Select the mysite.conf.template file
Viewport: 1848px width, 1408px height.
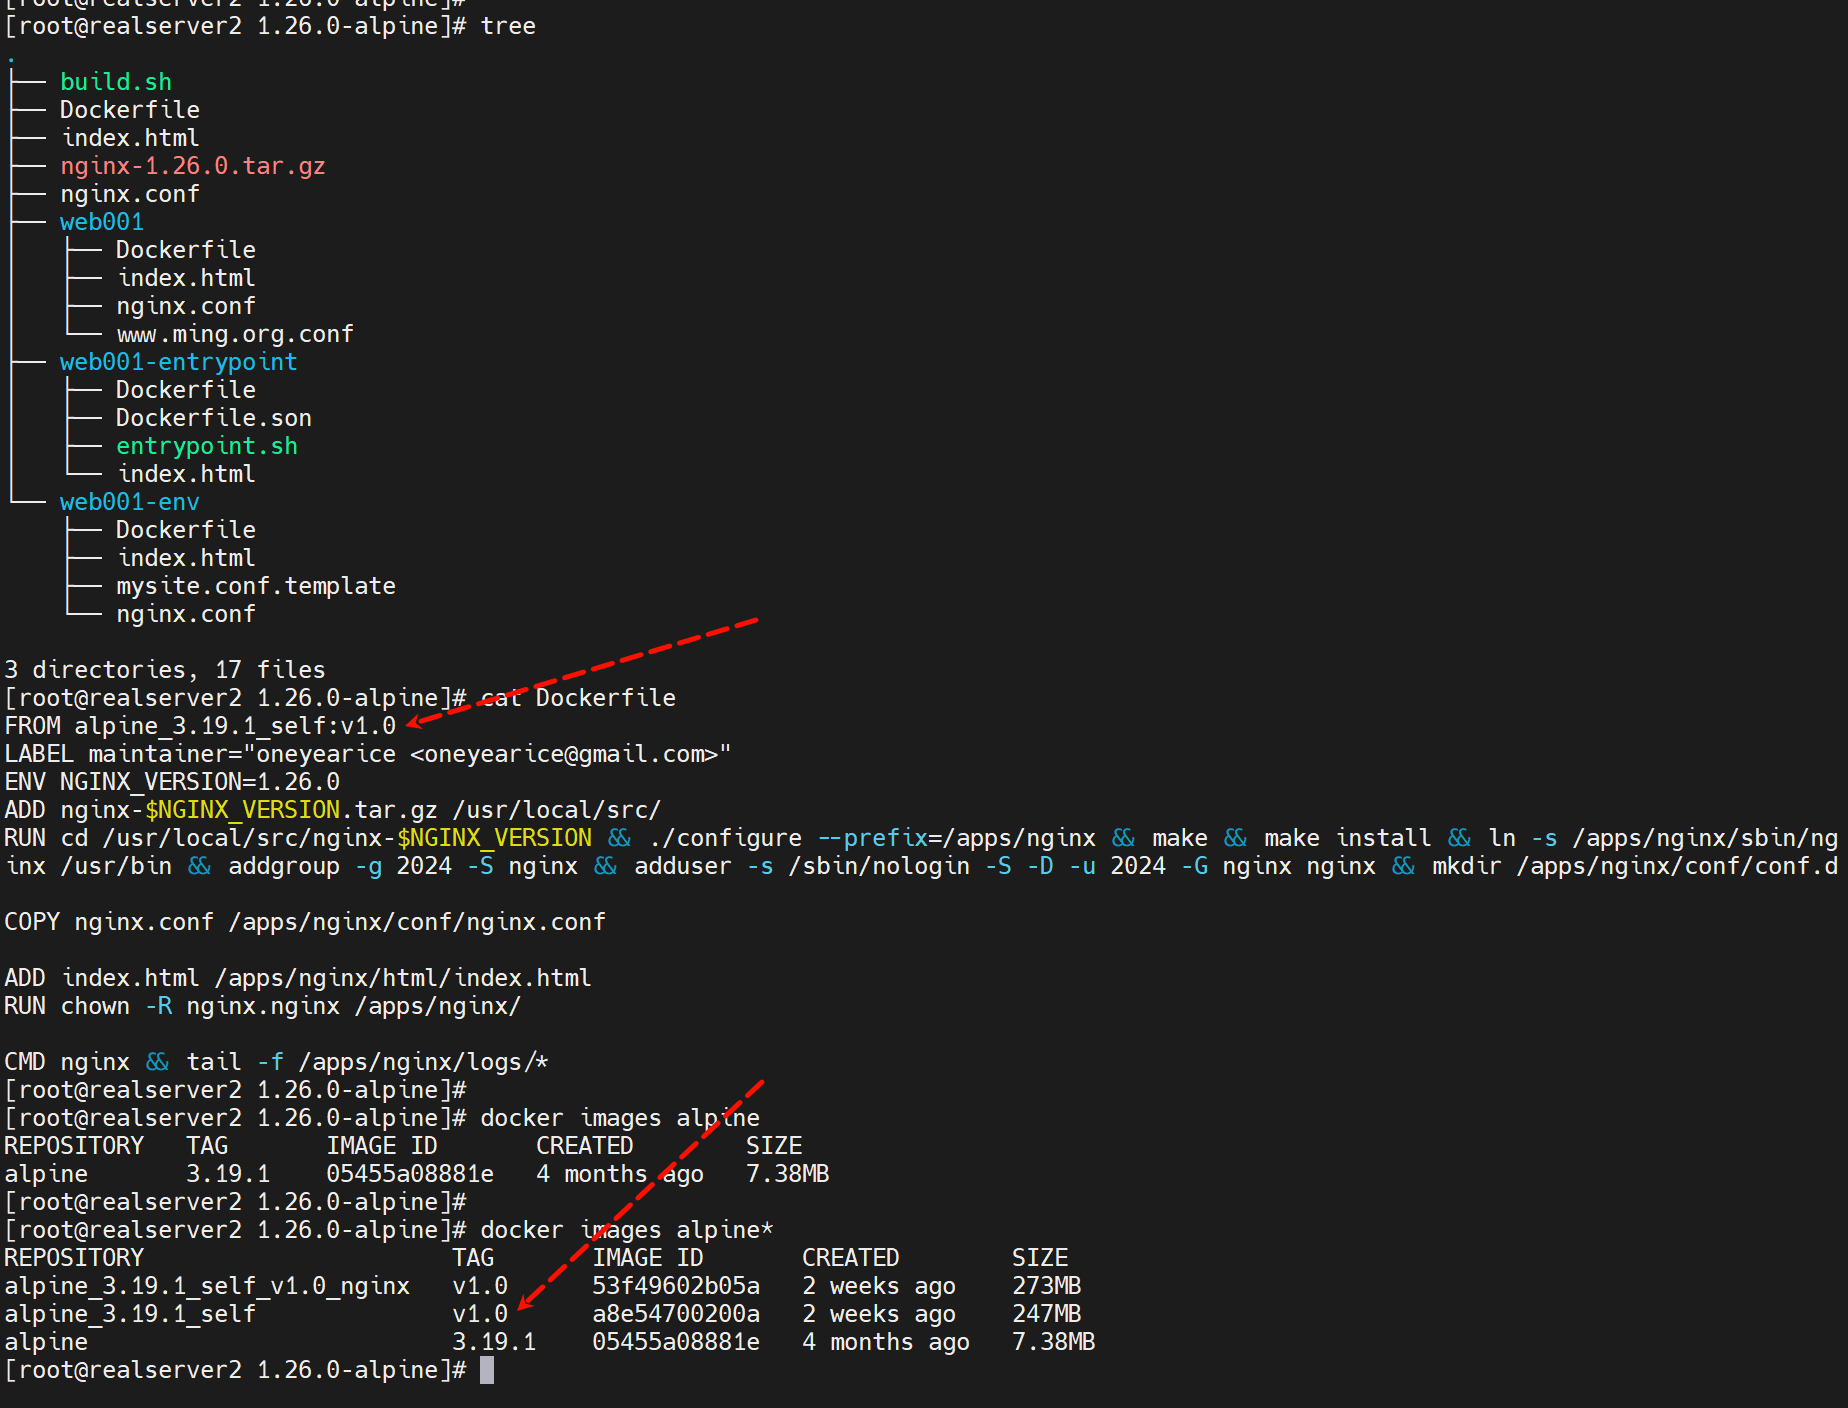tap(255, 586)
